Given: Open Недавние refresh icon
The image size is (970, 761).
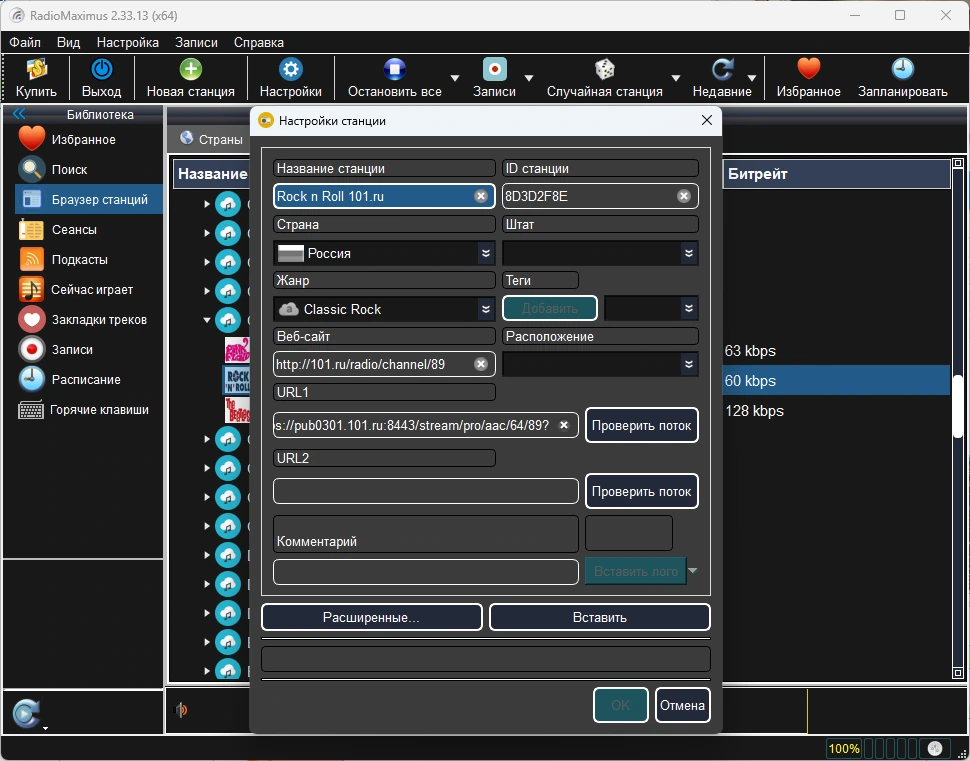Looking at the screenshot, I should tap(722, 69).
